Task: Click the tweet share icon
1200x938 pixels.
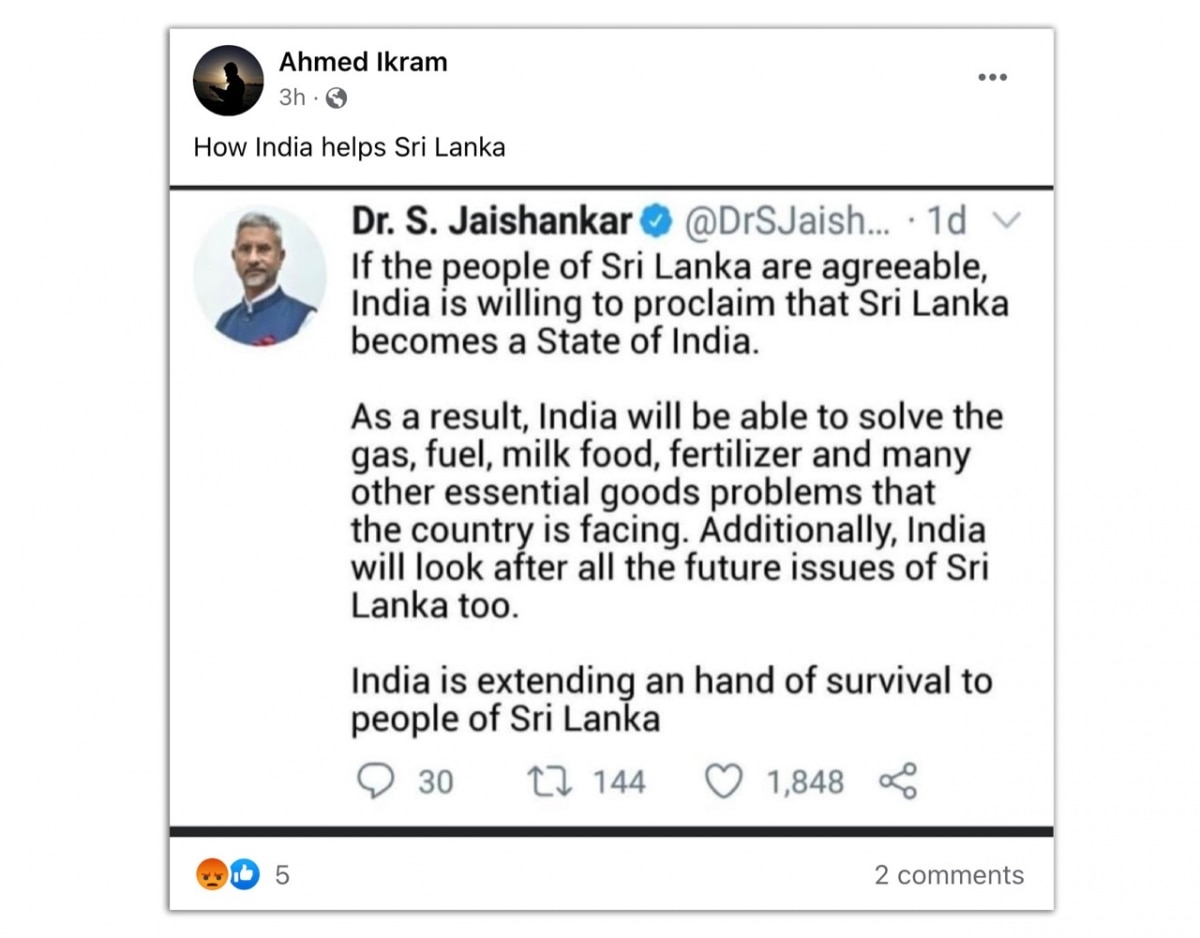Action: coord(897,781)
